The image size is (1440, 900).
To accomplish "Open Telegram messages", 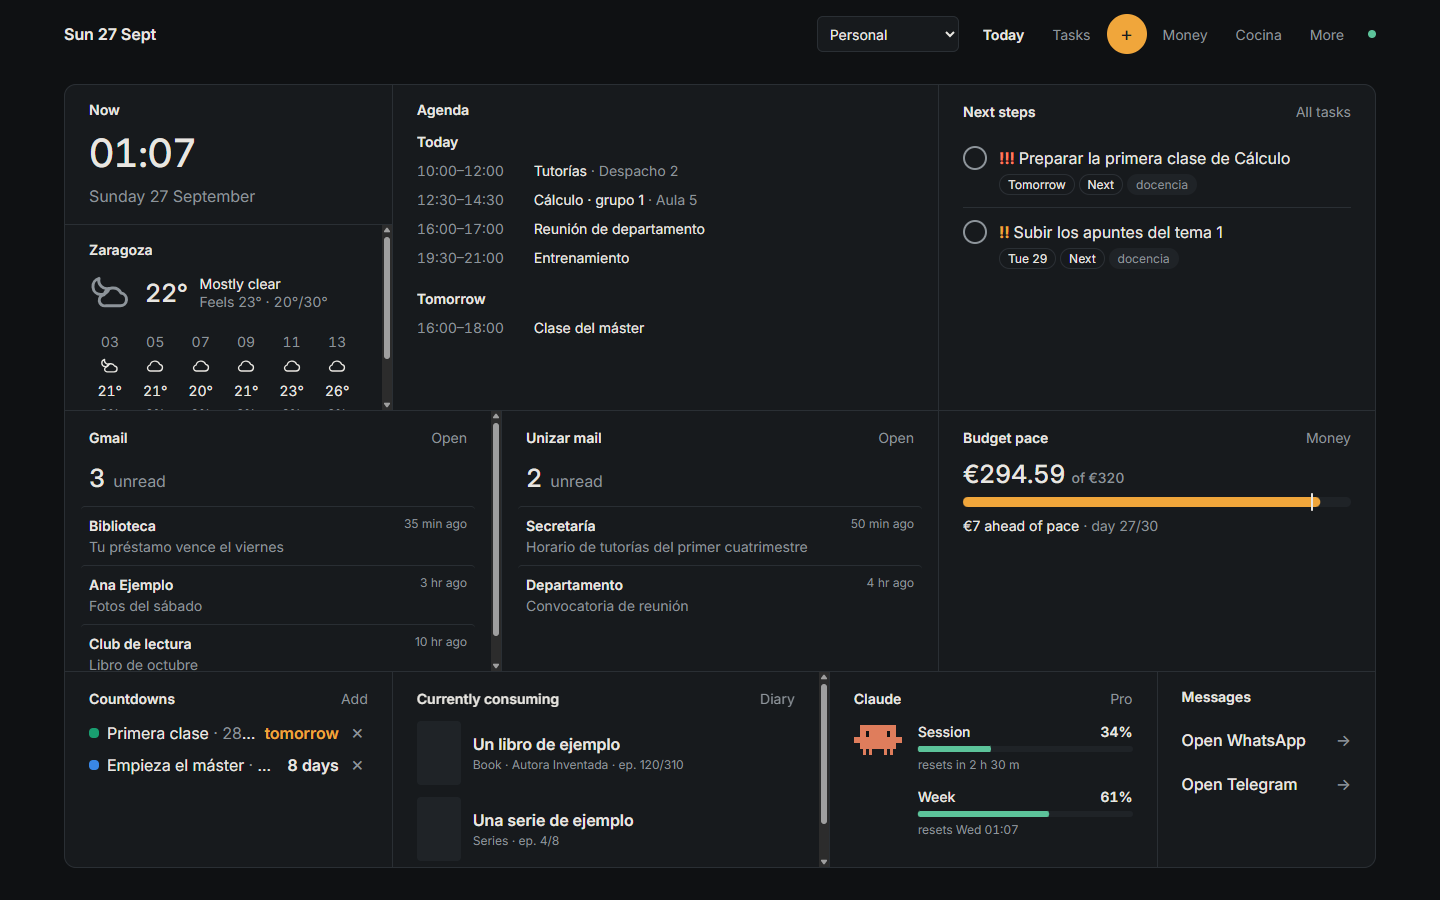I will (1266, 785).
